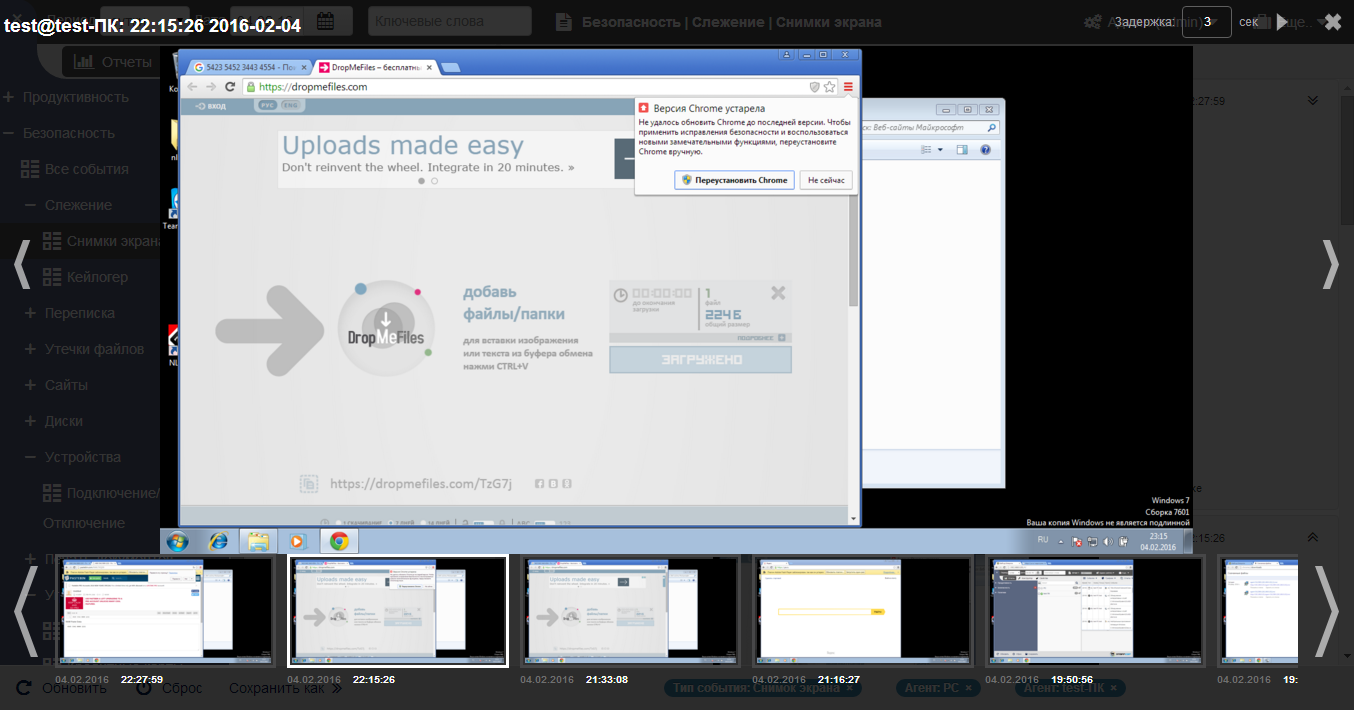Open Кейлогер in the sidebar
Screen dimensions: 1354x710
pos(86,277)
